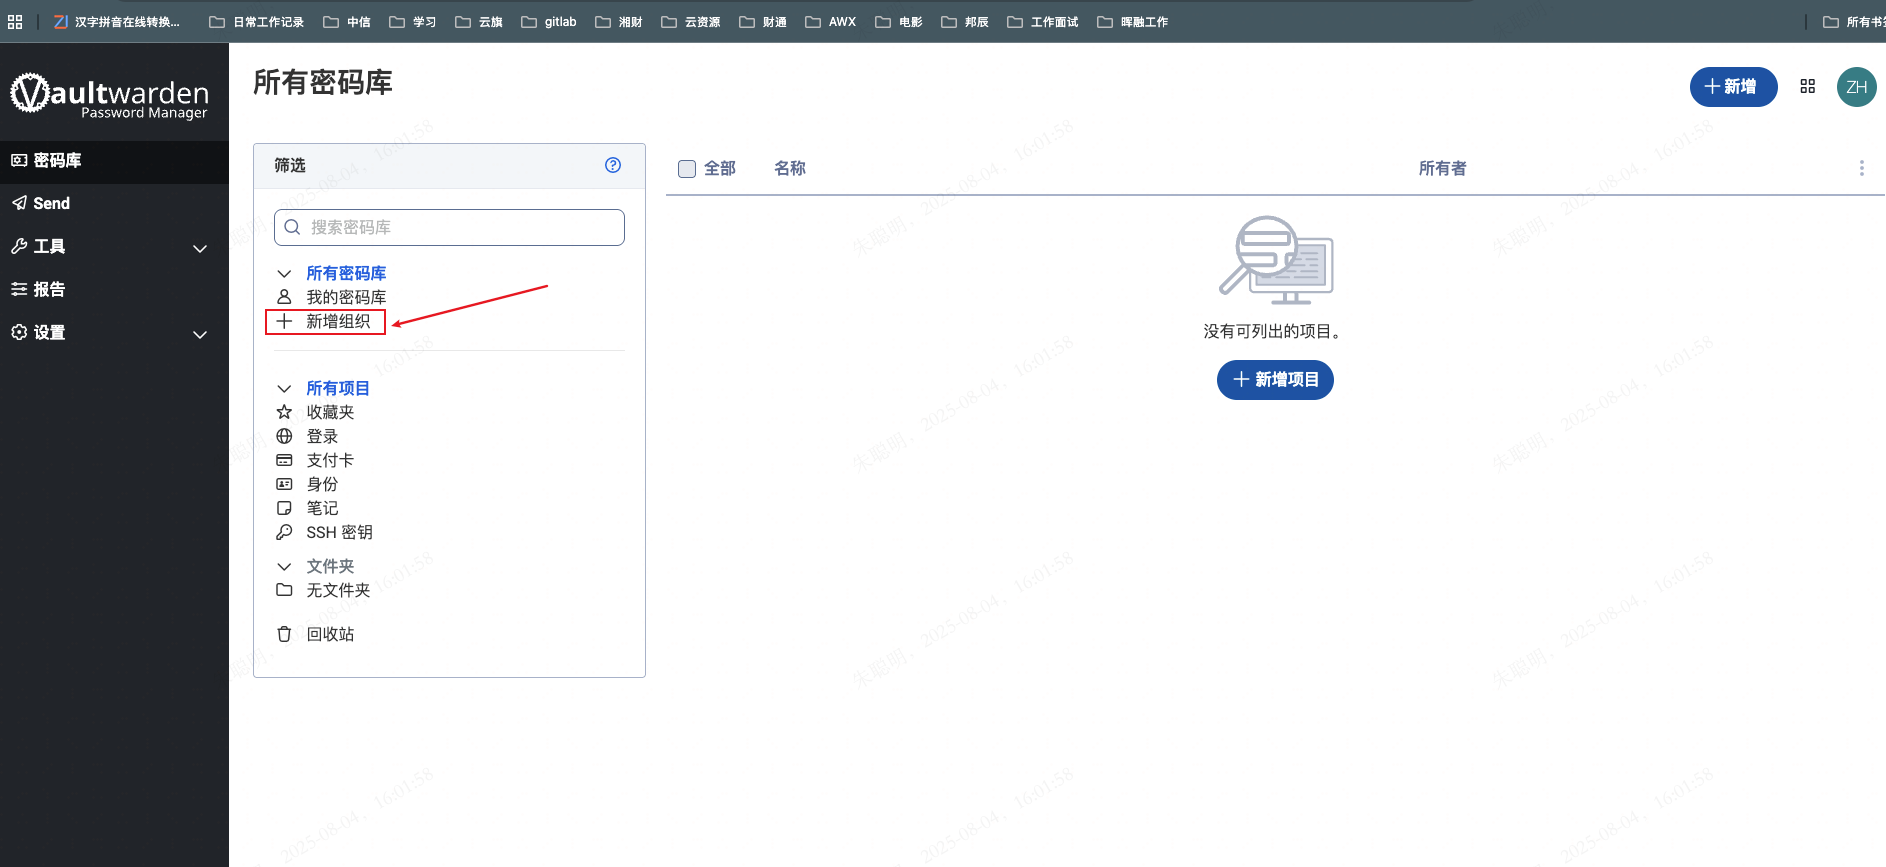This screenshot has width=1886, height=867.
Task: Open the 回收站 trash filter
Action: pyautogui.click(x=329, y=634)
